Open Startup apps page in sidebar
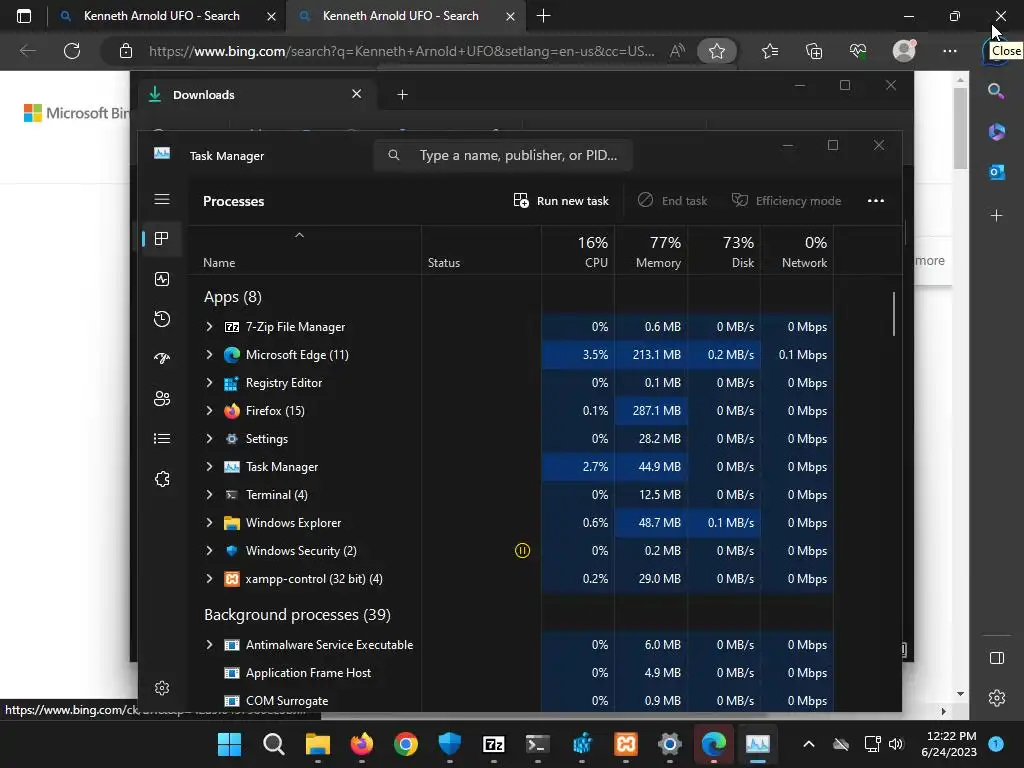The width and height of the screenshot is (1024, 768). [162, 359]
